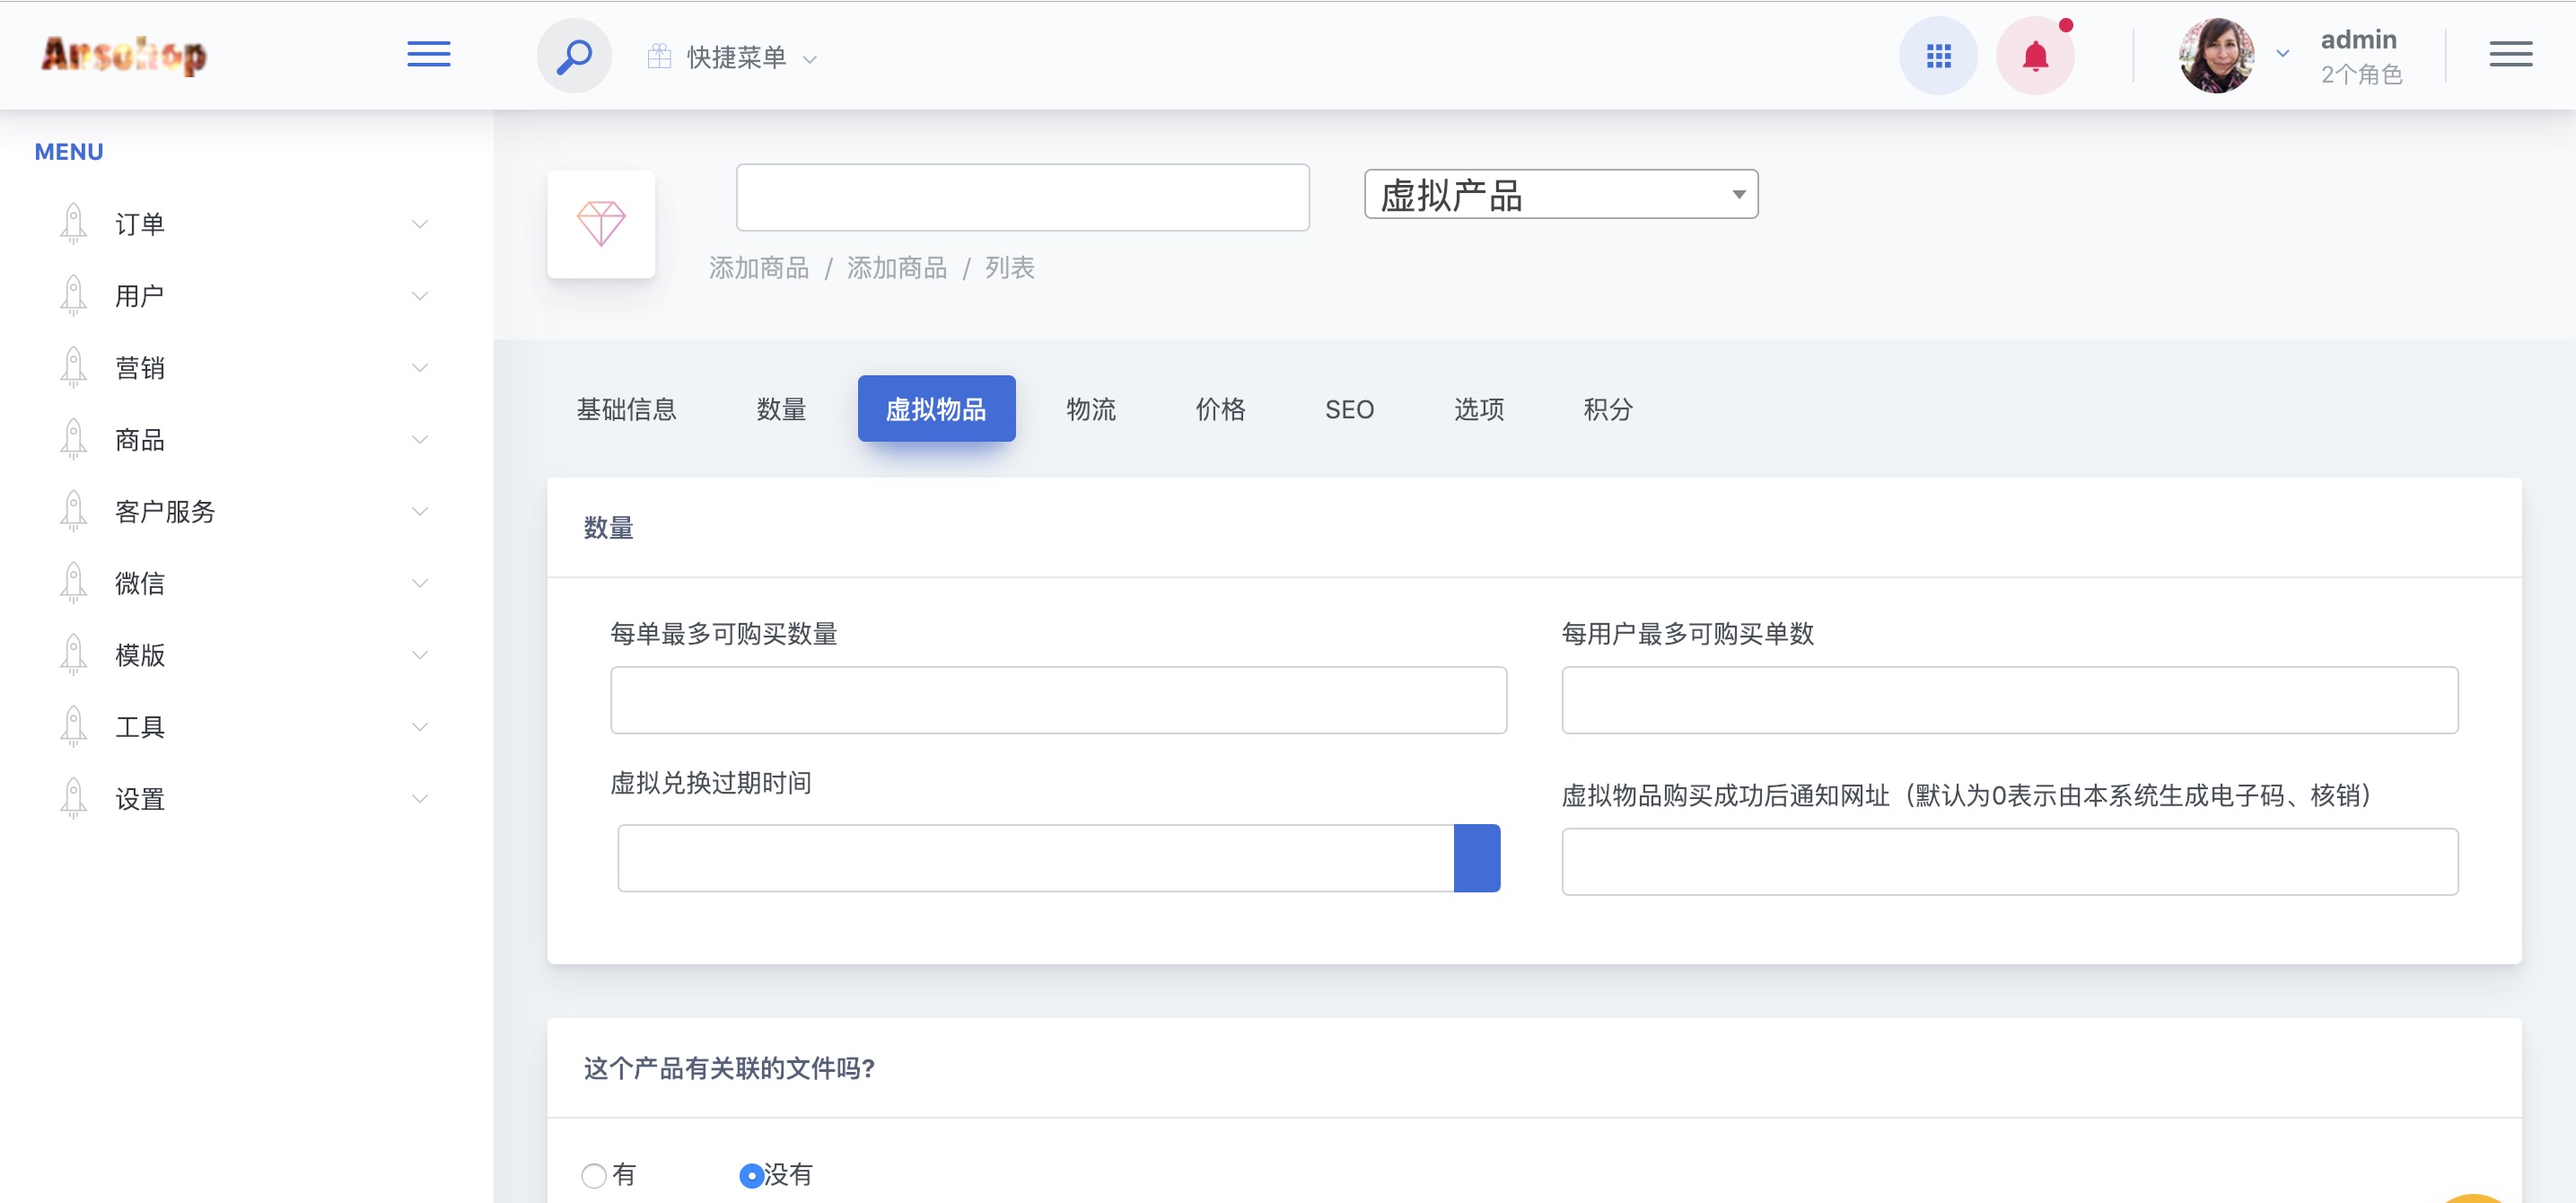Open the 虚拟产品 product type dropdown

(1560, 194)
